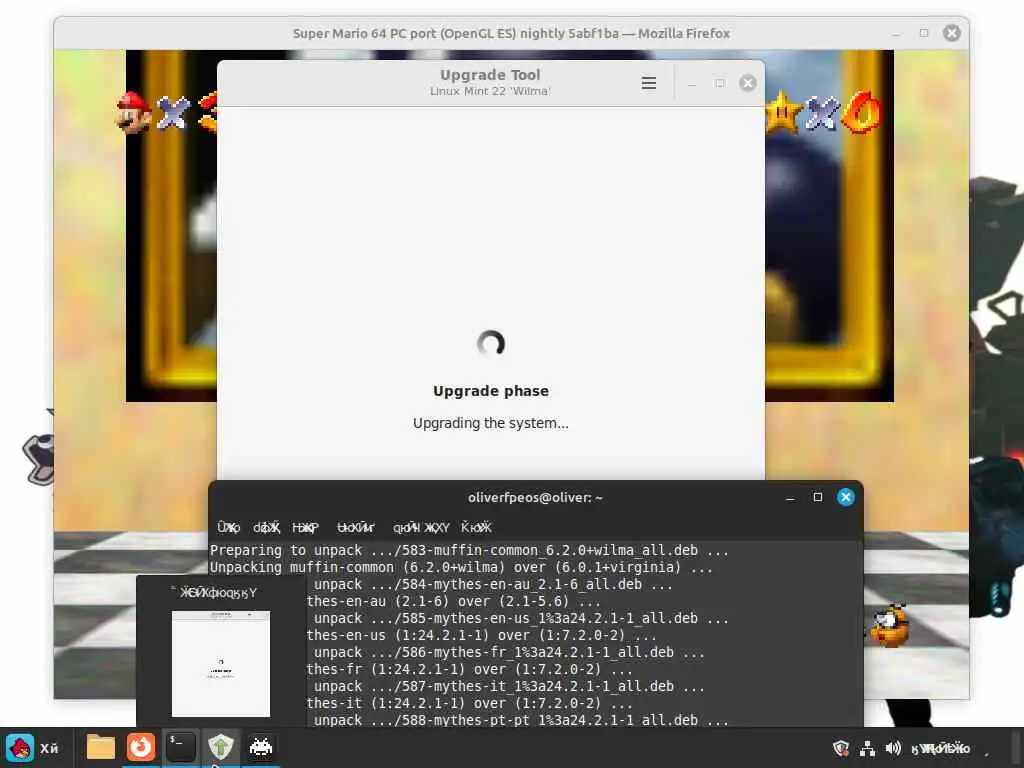This screenshot has width=1024, height=768.
Task: Open the panel clock in the tray
Action: click(x=940, y=748)
